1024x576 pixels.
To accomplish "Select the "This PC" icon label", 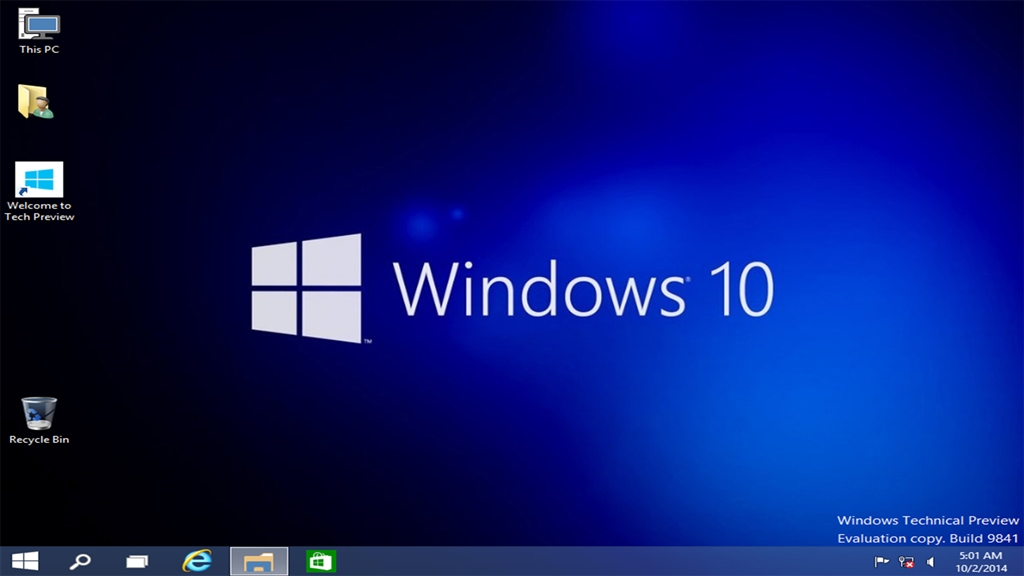I will coord(39,49).
